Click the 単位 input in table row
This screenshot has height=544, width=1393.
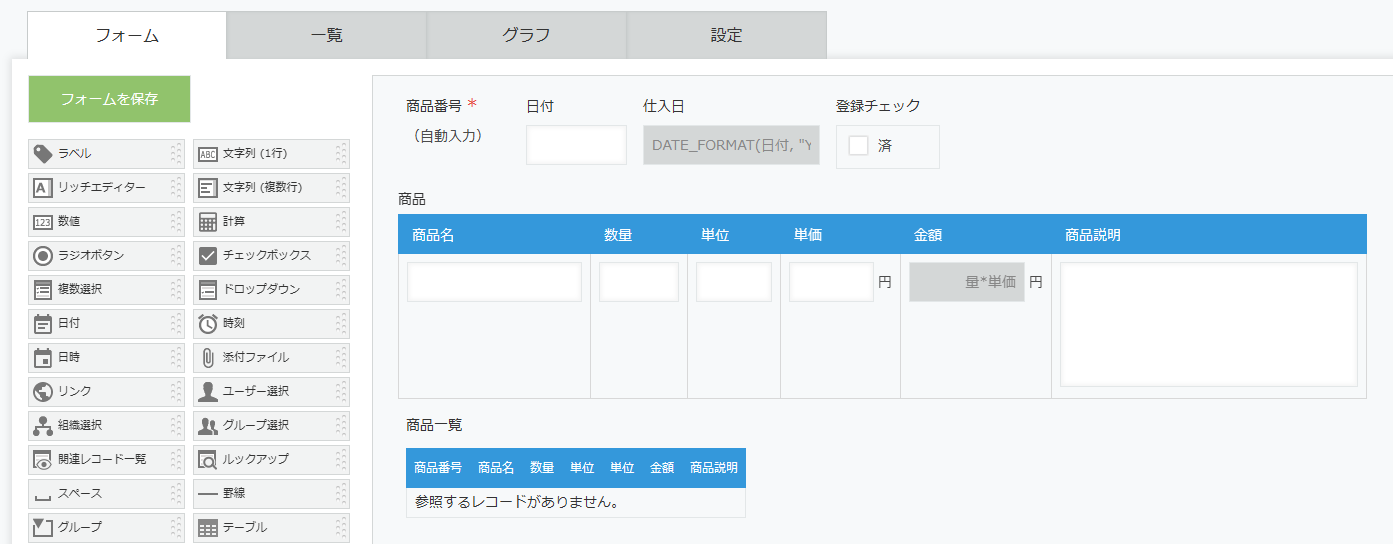(734, 282)
